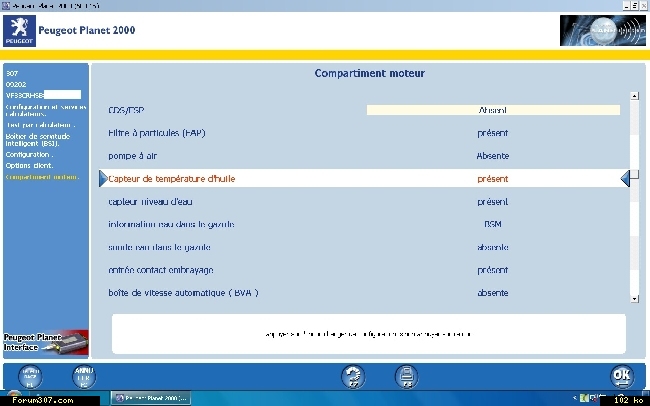
Task: Click 'présent' value for capteur niveau d'eau
Action: 492,202
